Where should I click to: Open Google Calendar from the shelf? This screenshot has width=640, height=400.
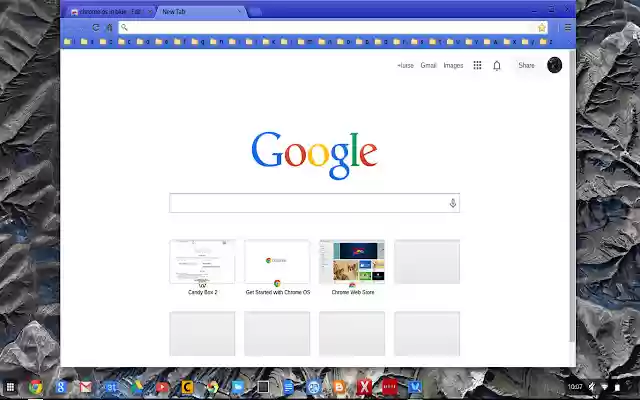pos(111,387)
